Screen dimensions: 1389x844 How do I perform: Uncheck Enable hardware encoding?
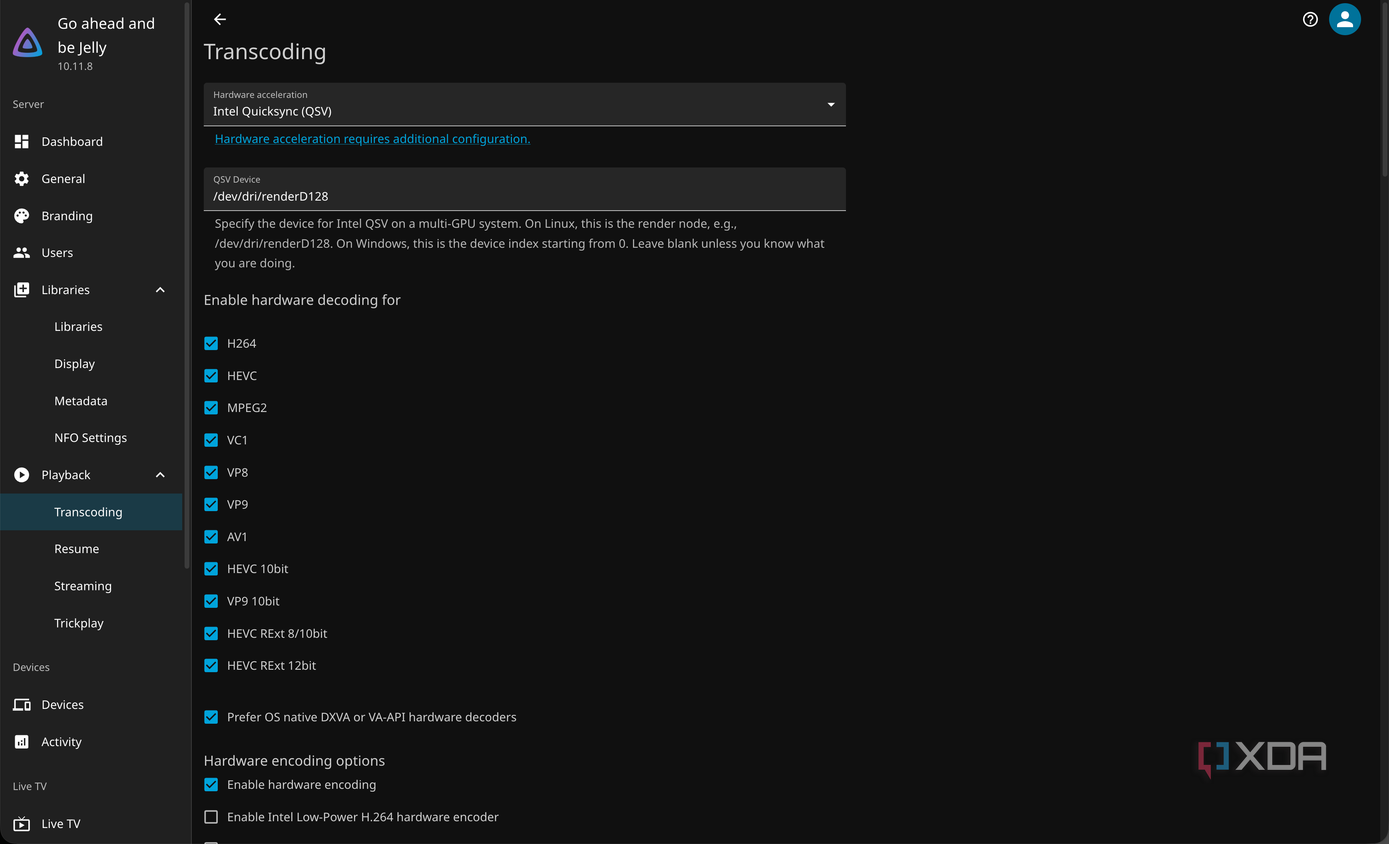pos(211,785)
